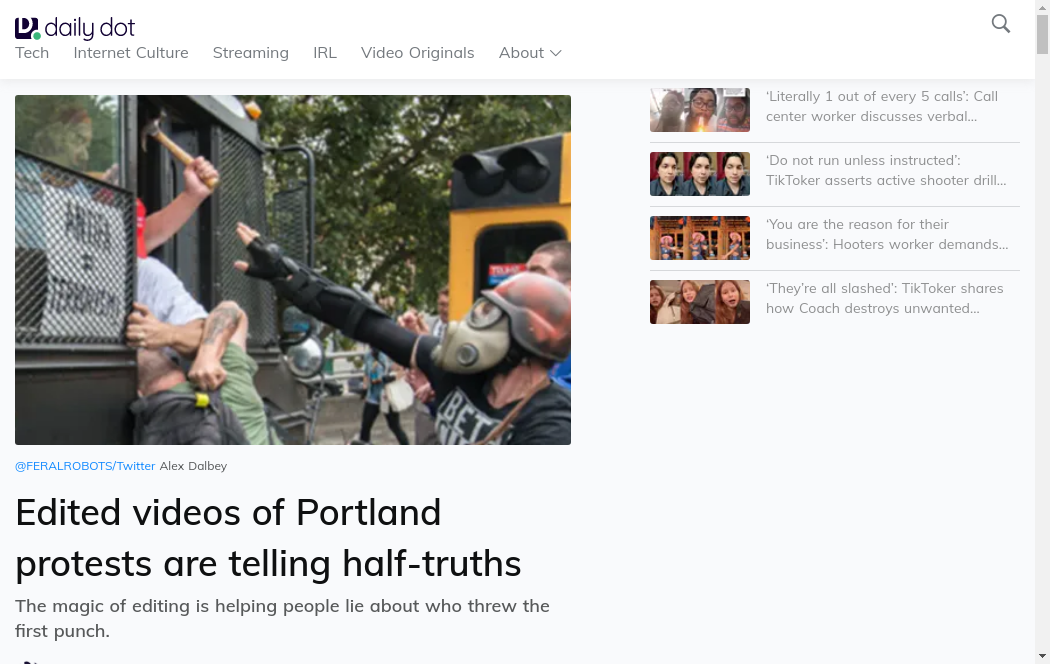Open Video Originals section
Image resolution: width=1050 pixels, height=664 pixels.
[417, 53]
